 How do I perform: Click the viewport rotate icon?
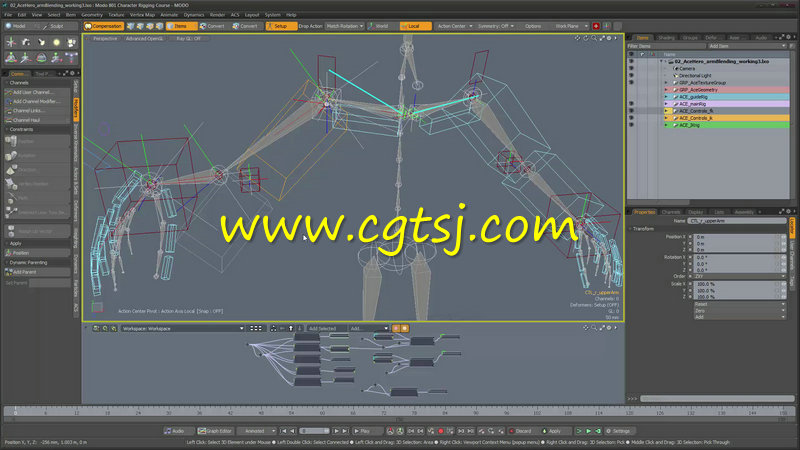(x=585, y=38)
